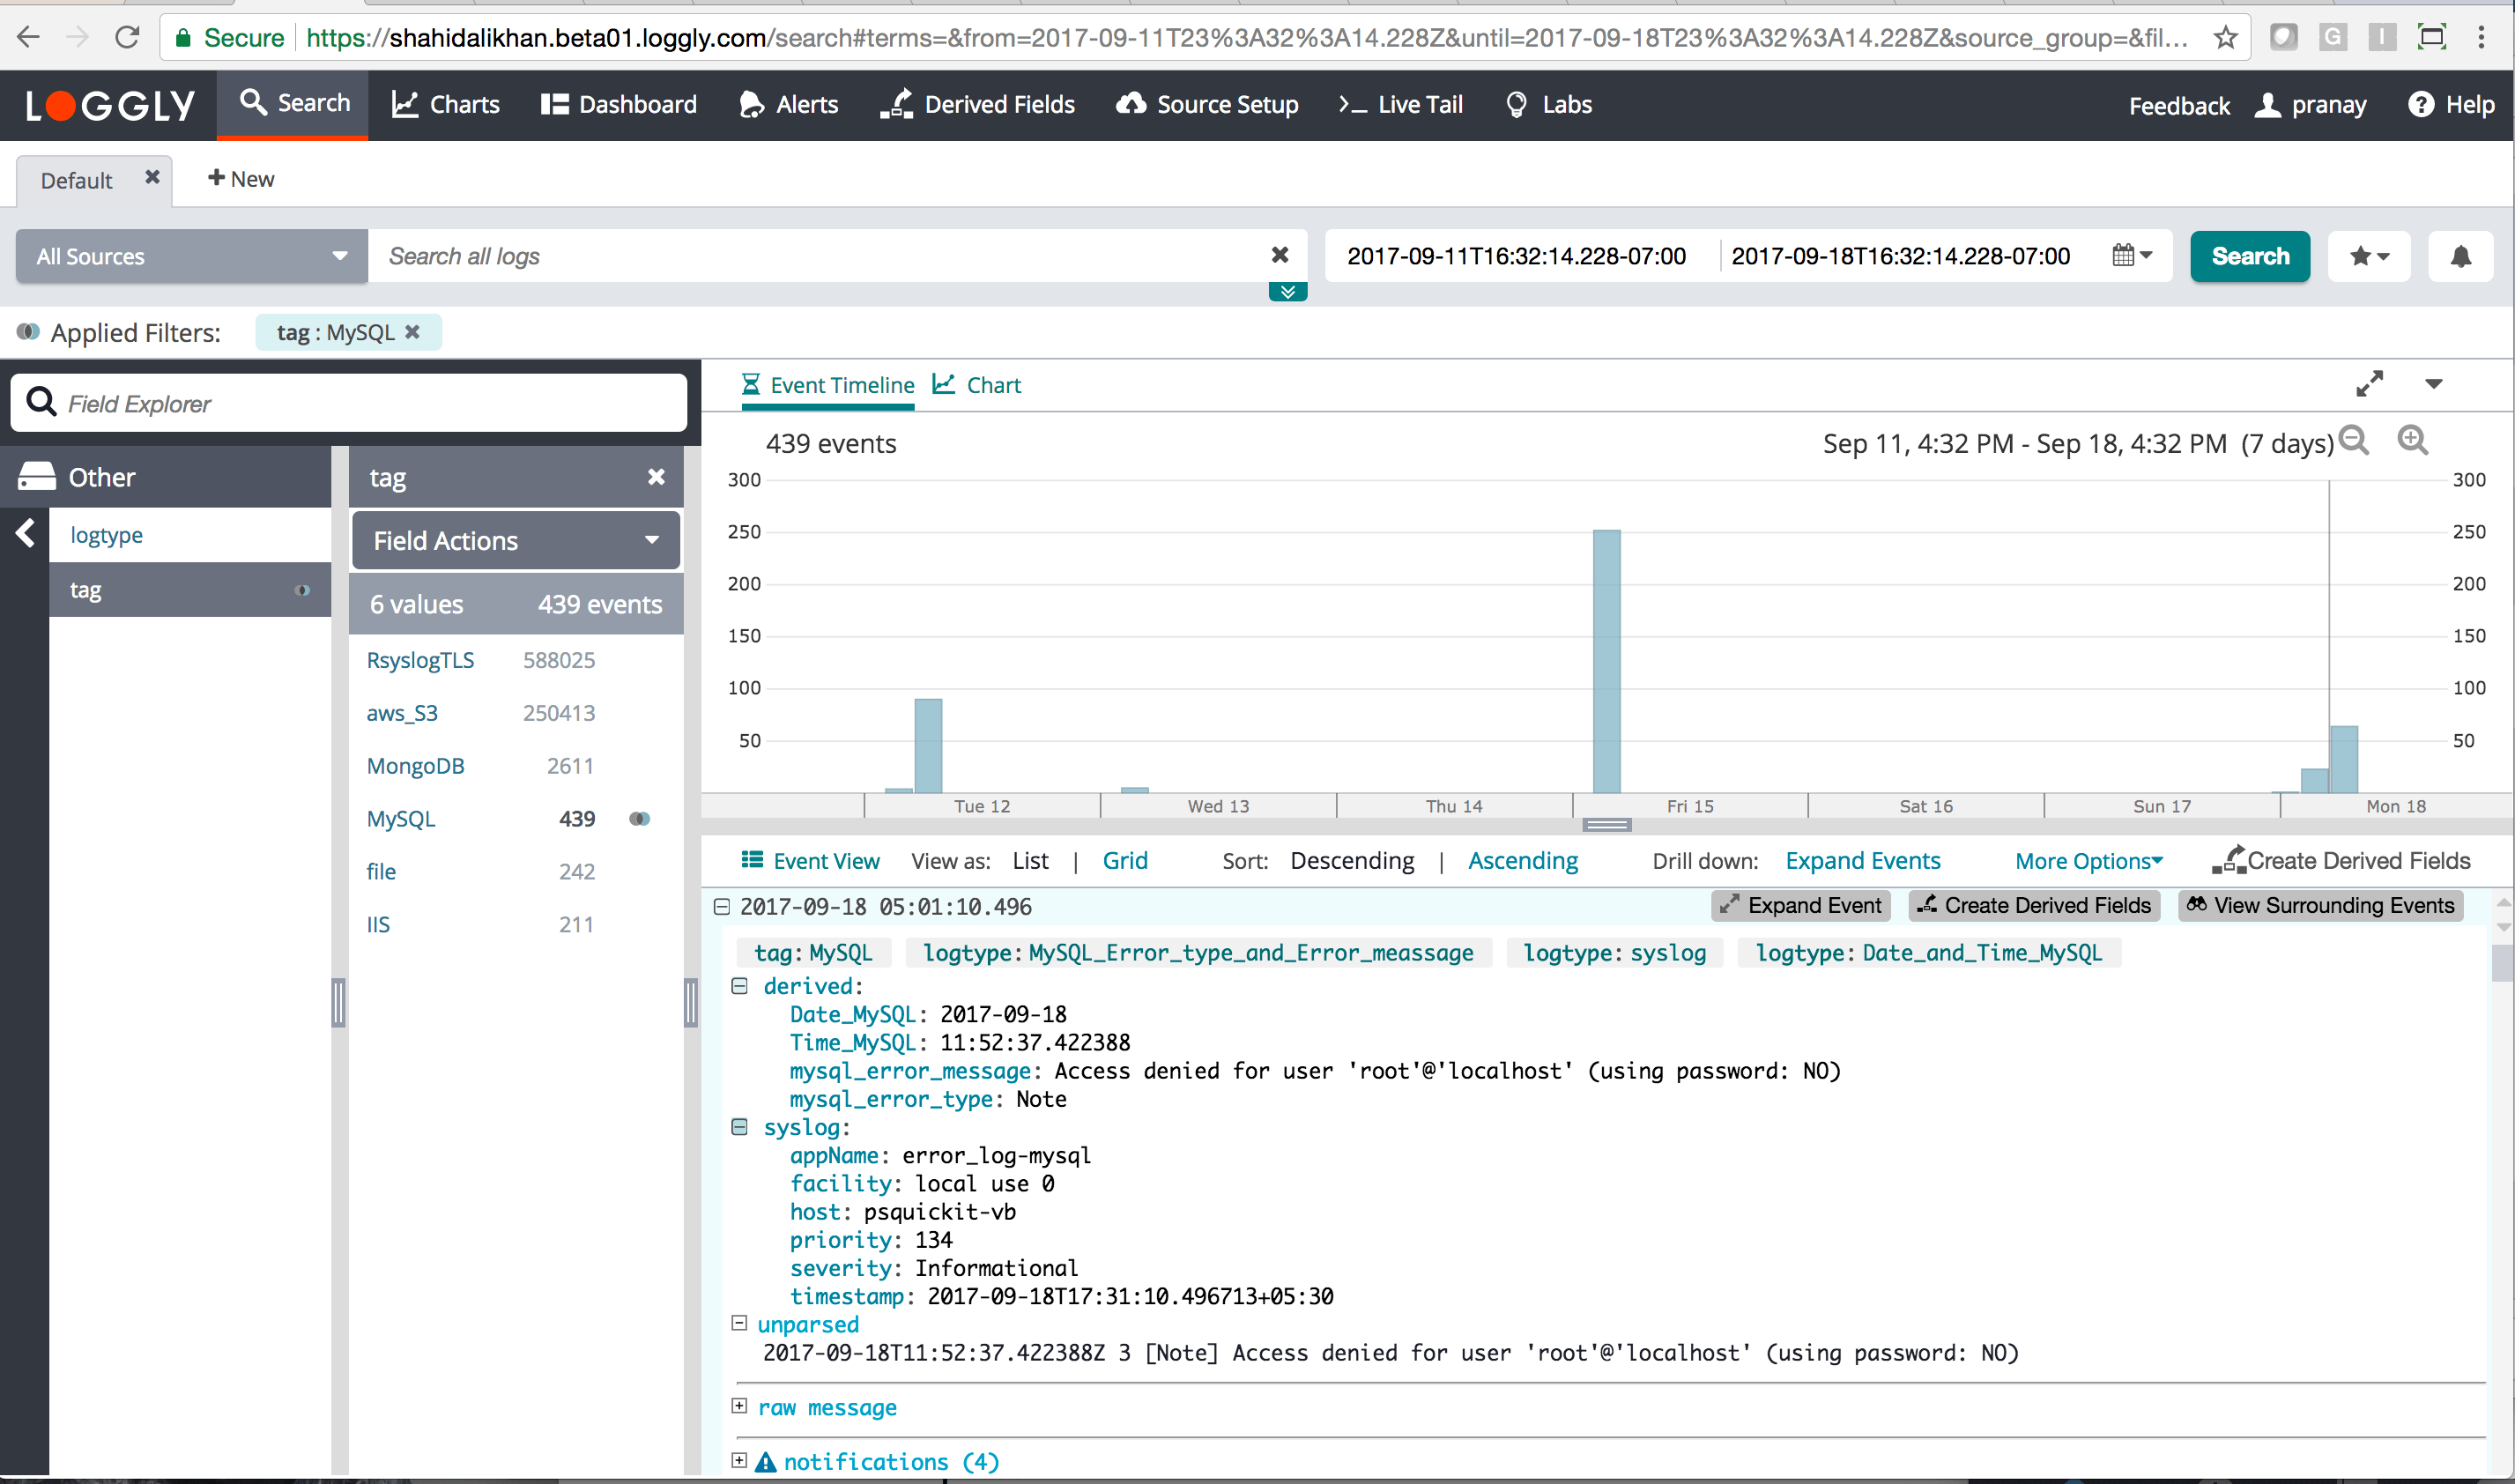Open the Charts section
Image resolution: width=2515 pixels, height=1484 pixels.
pyautogui.click(x=449, y=104)
